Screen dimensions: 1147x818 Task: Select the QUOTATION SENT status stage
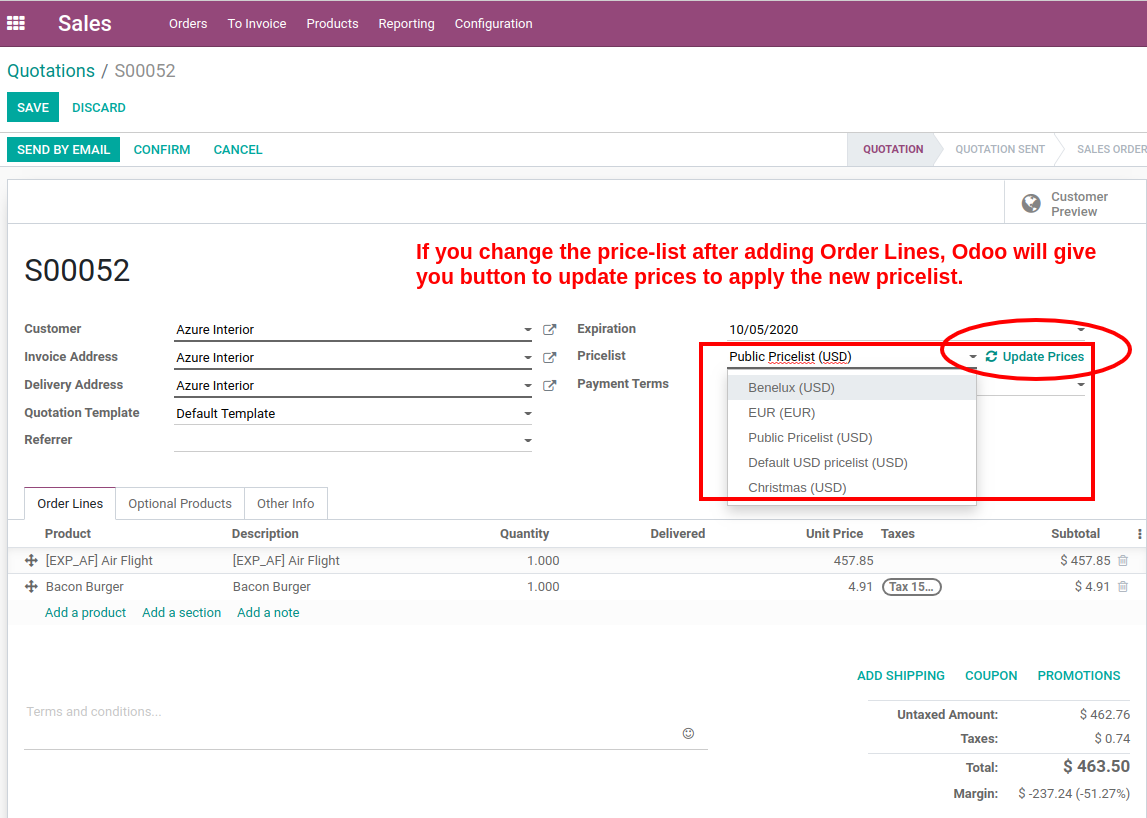pyautogui.click(x=999, y=149)
